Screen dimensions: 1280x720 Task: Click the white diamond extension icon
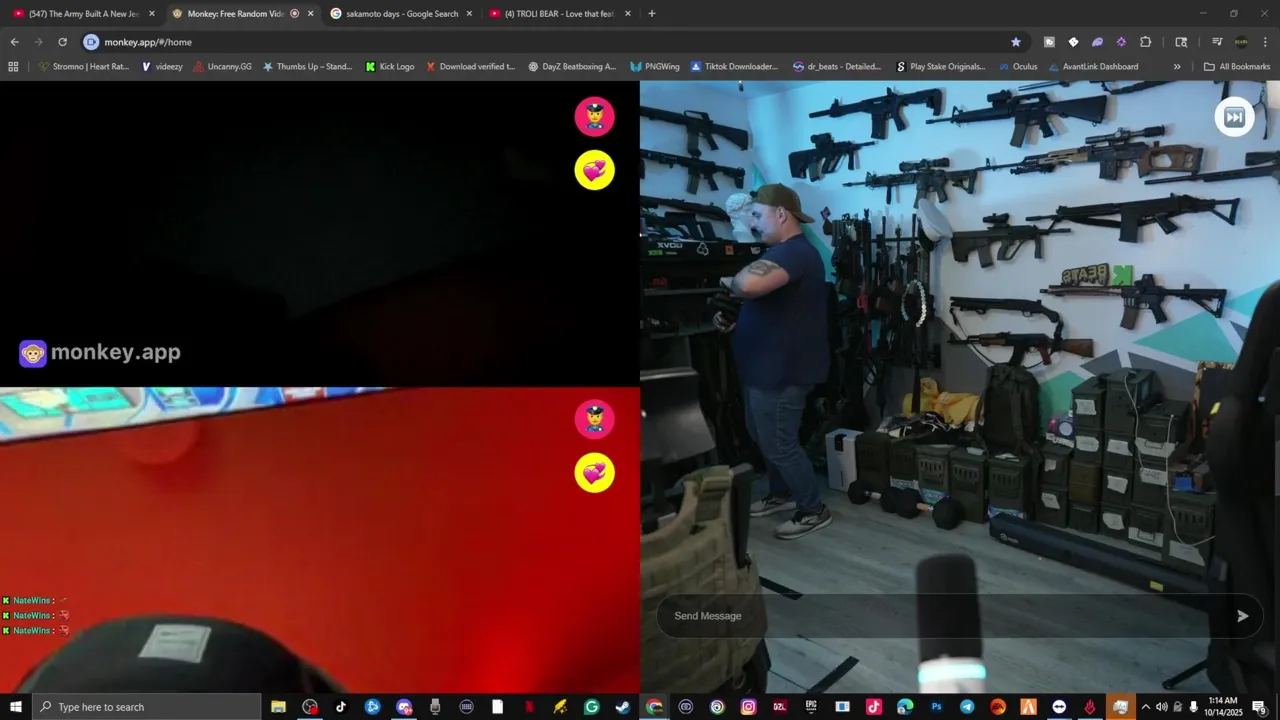[1073, 42]
